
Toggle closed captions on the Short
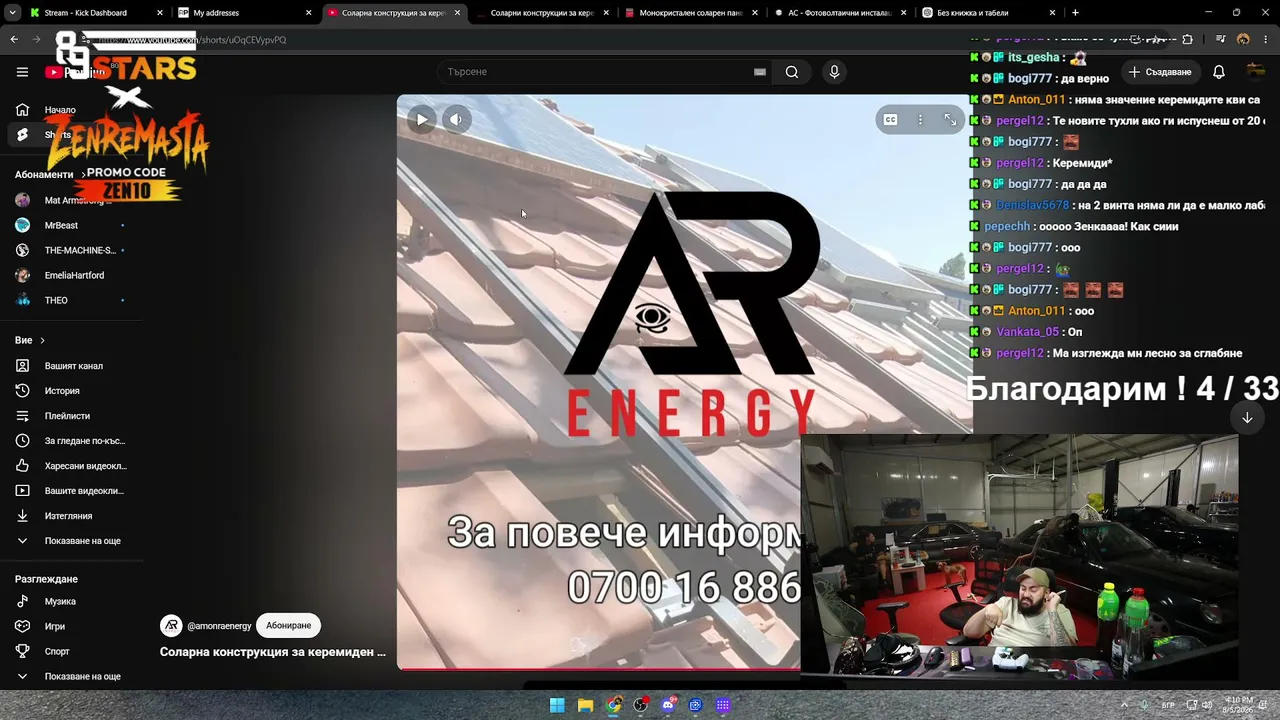pos(890,120)
